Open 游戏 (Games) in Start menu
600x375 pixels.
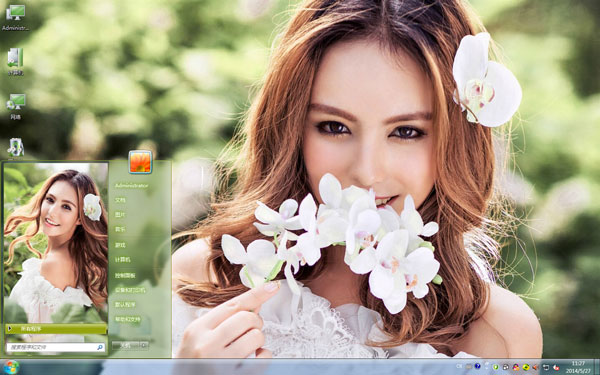point(120,245)
